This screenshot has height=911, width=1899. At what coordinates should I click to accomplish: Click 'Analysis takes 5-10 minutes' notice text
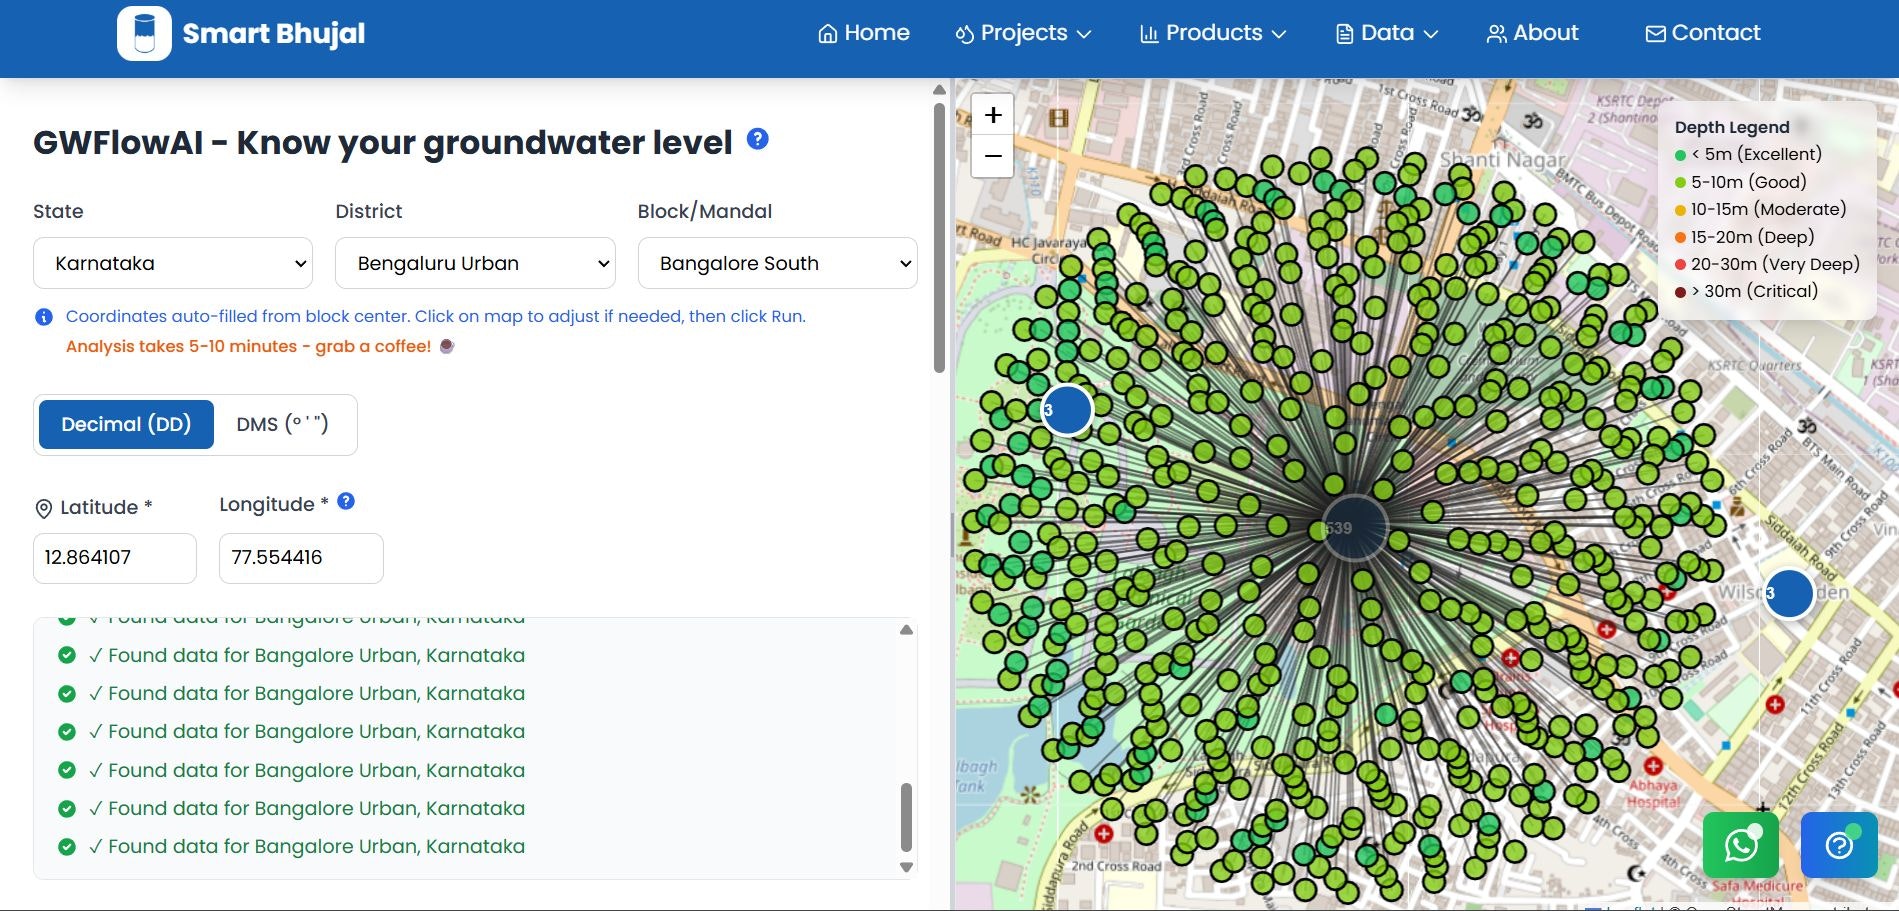tap(248, 346)
